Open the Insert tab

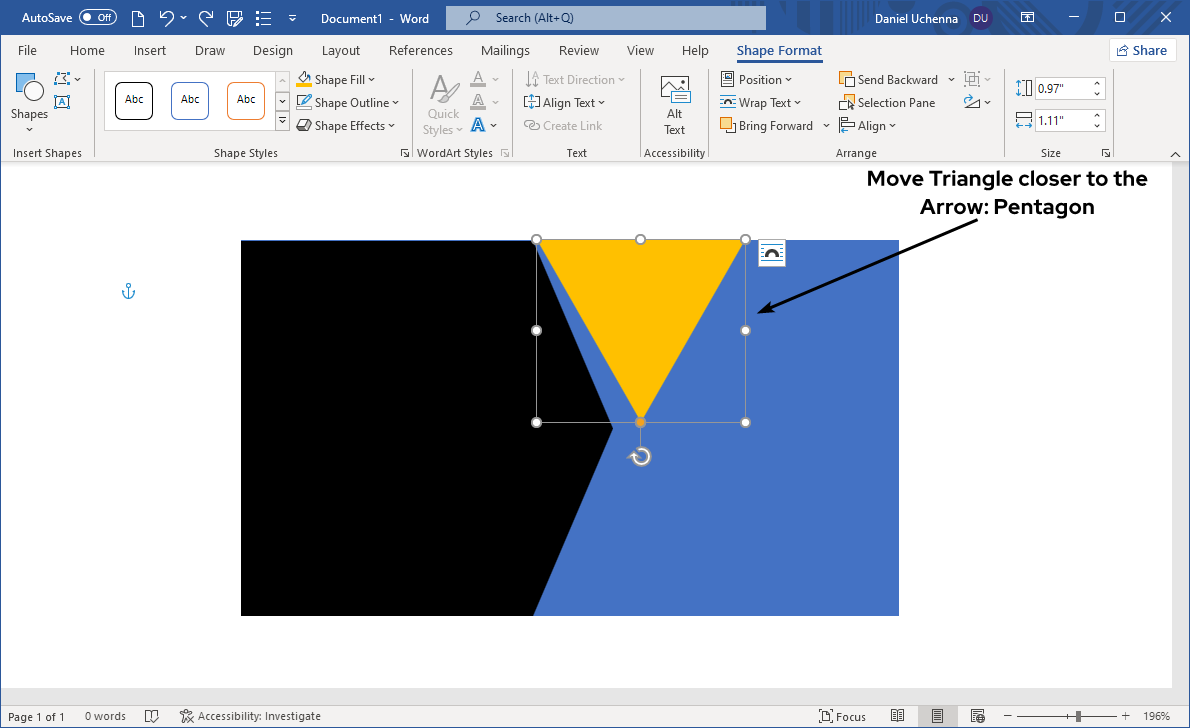pyautogui.click(x=150, y=51)
